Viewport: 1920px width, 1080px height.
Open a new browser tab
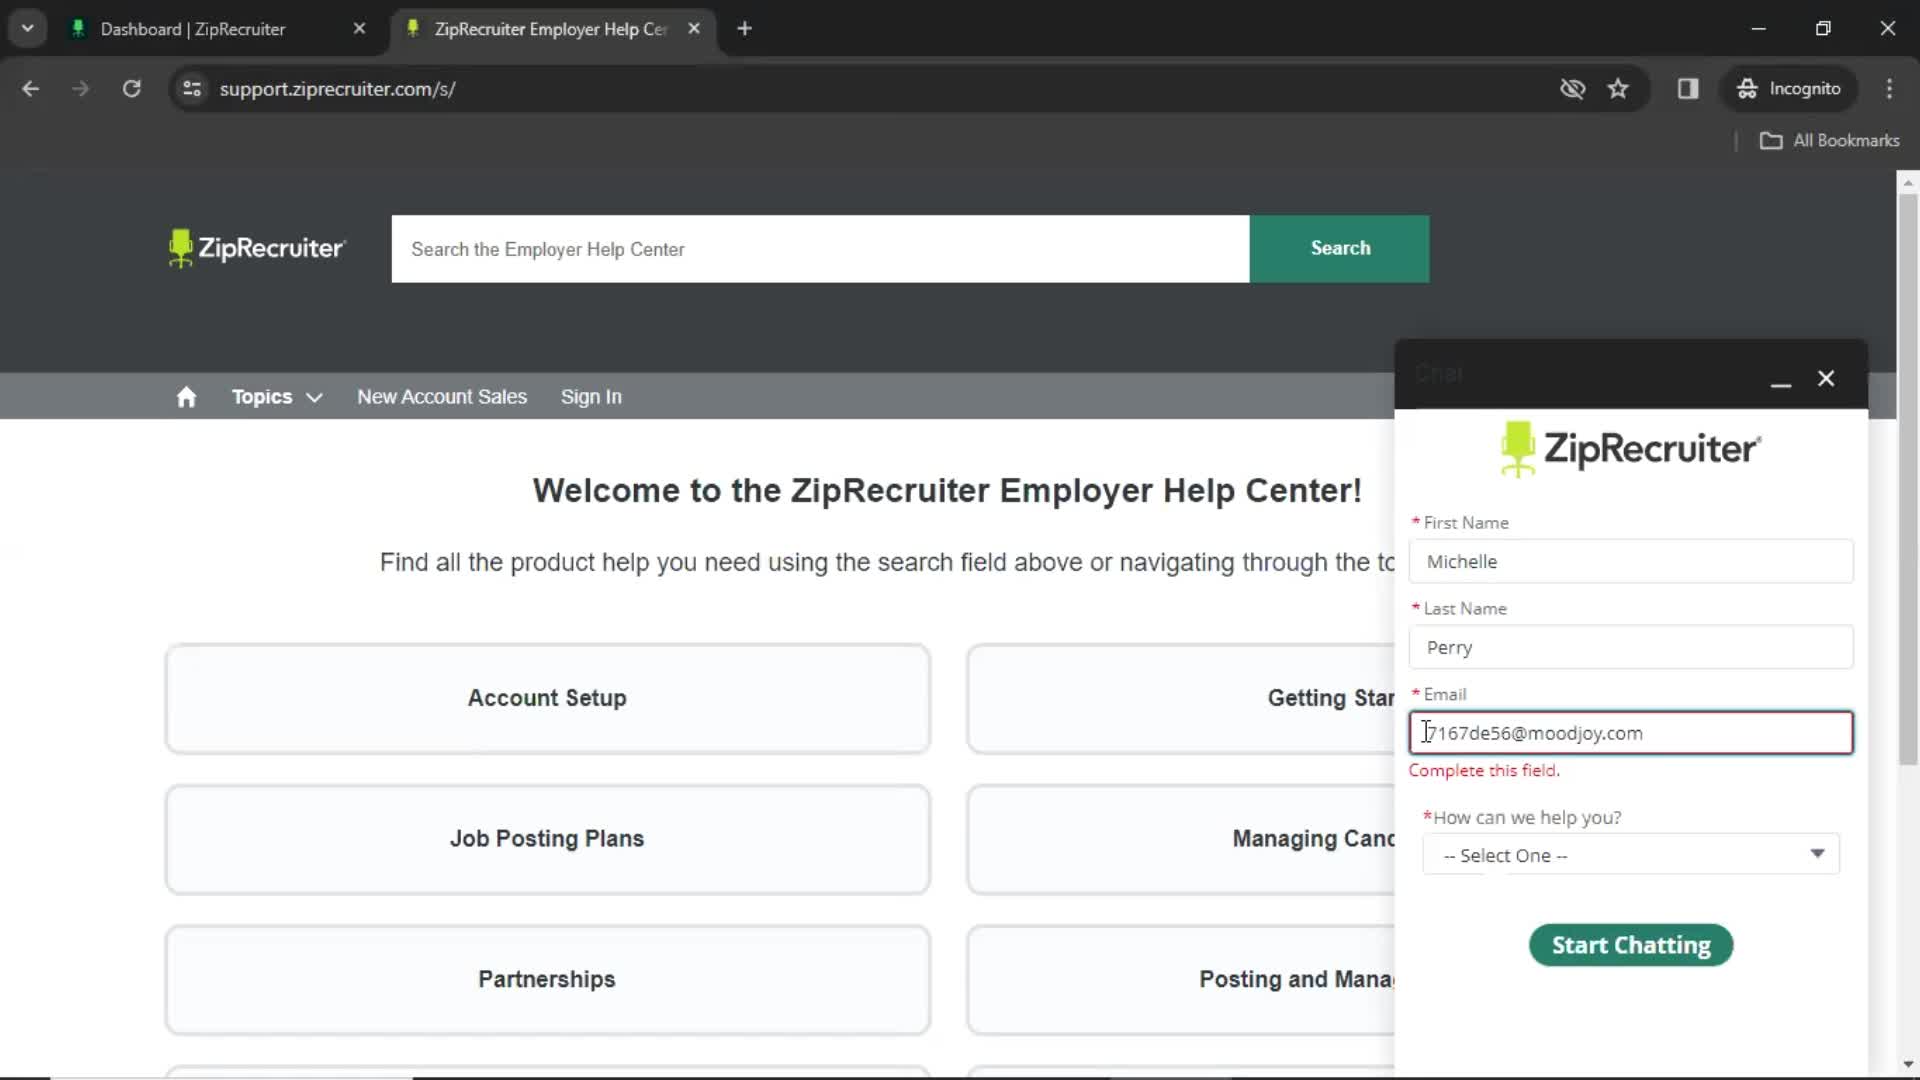(x=744, y=29)
